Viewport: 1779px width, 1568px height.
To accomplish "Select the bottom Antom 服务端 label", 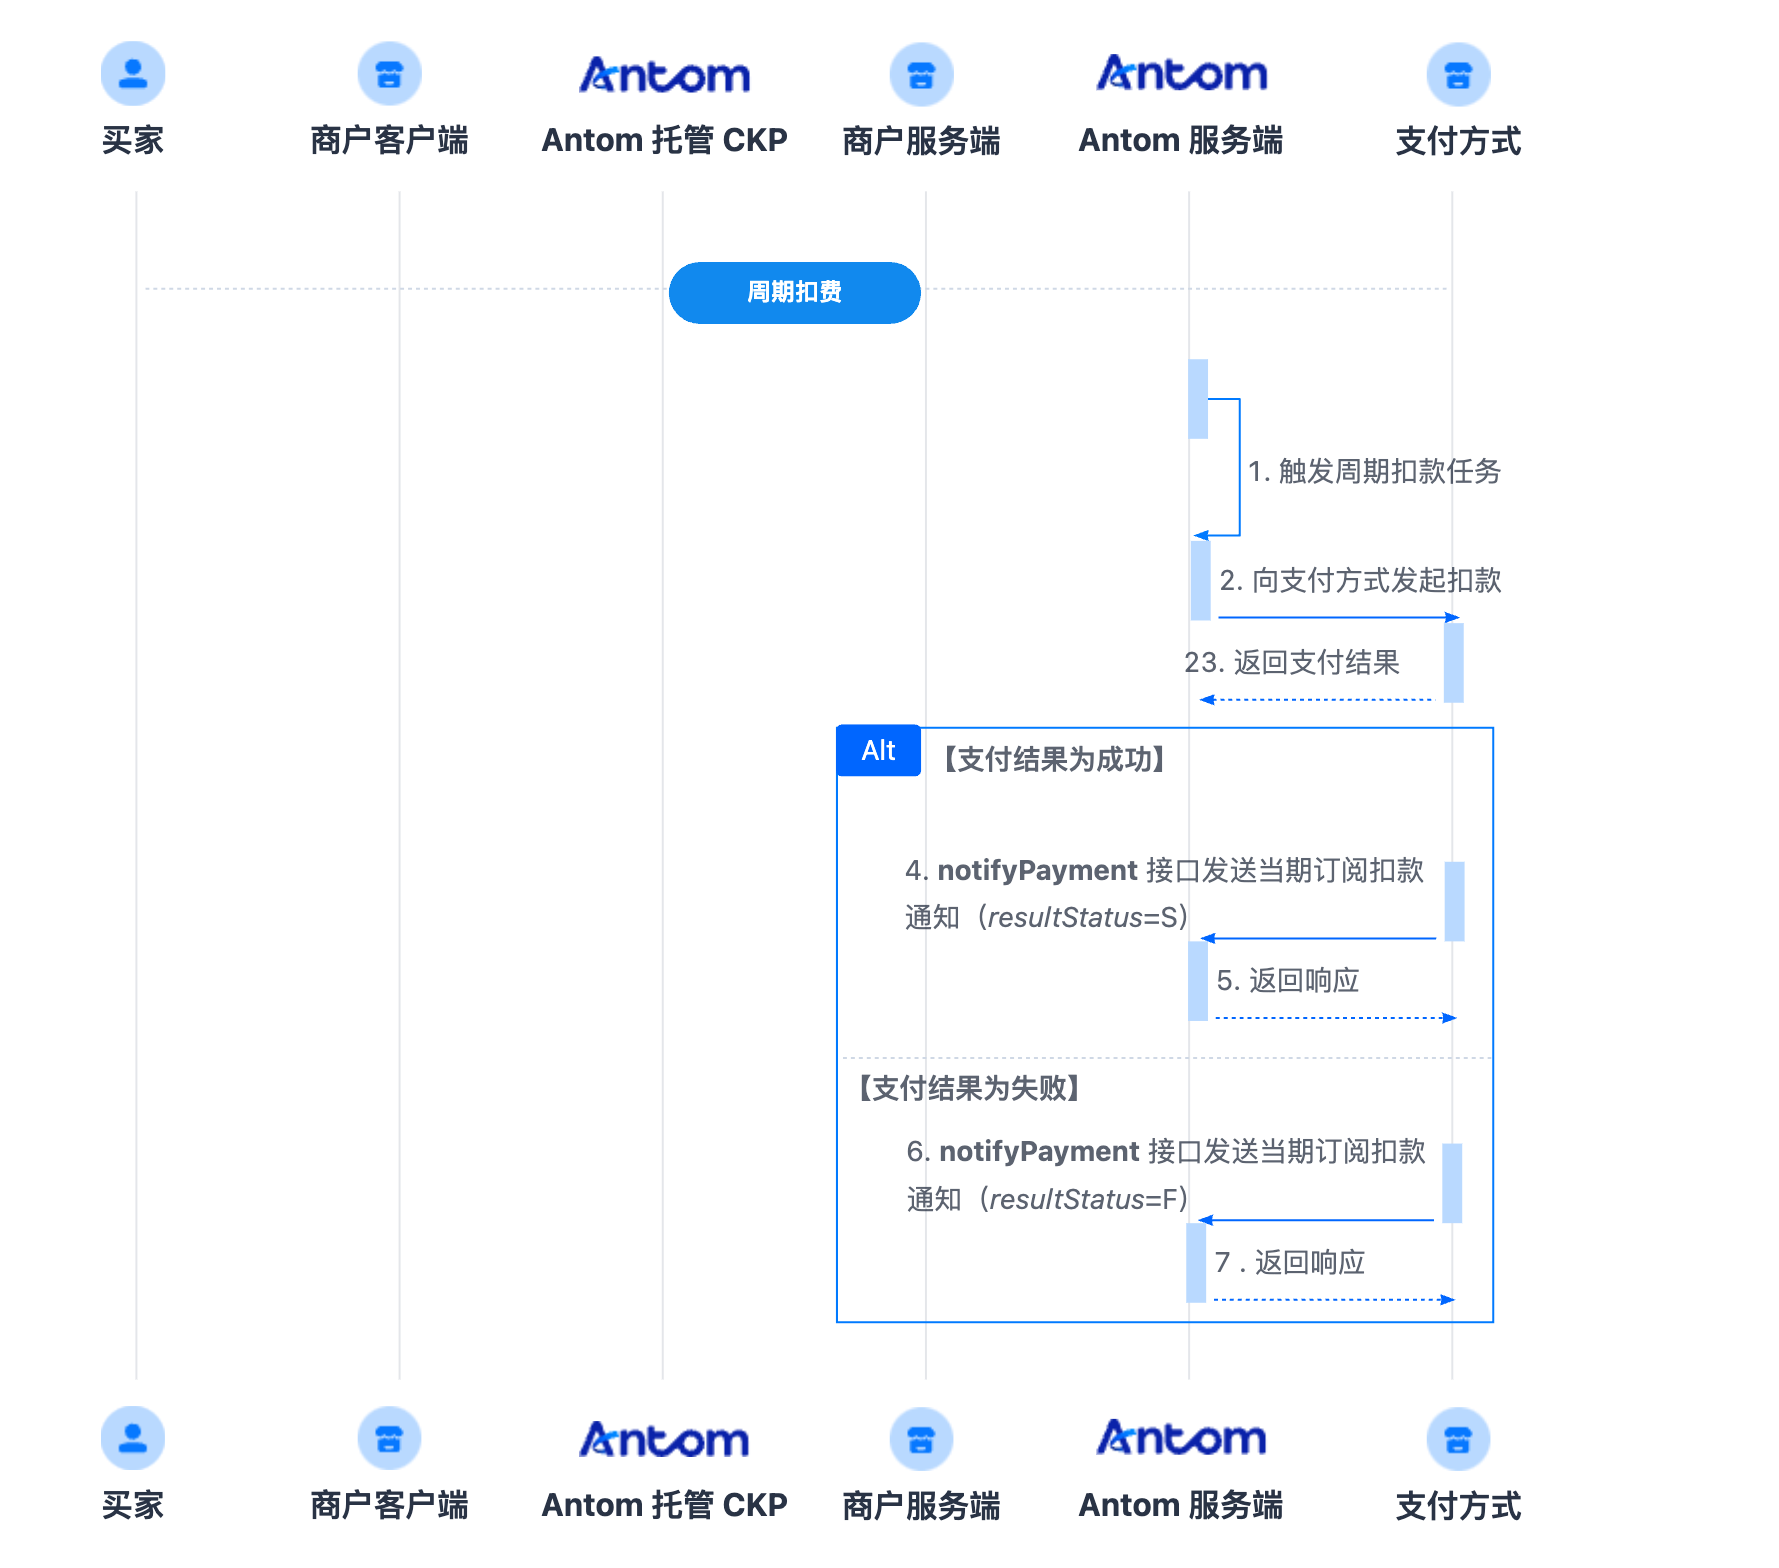I will pyautogui.click(x=1181, y=1505).
